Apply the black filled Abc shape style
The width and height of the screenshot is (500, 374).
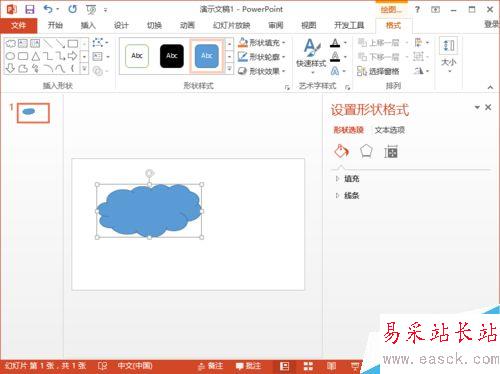click(x=172, y=56)
